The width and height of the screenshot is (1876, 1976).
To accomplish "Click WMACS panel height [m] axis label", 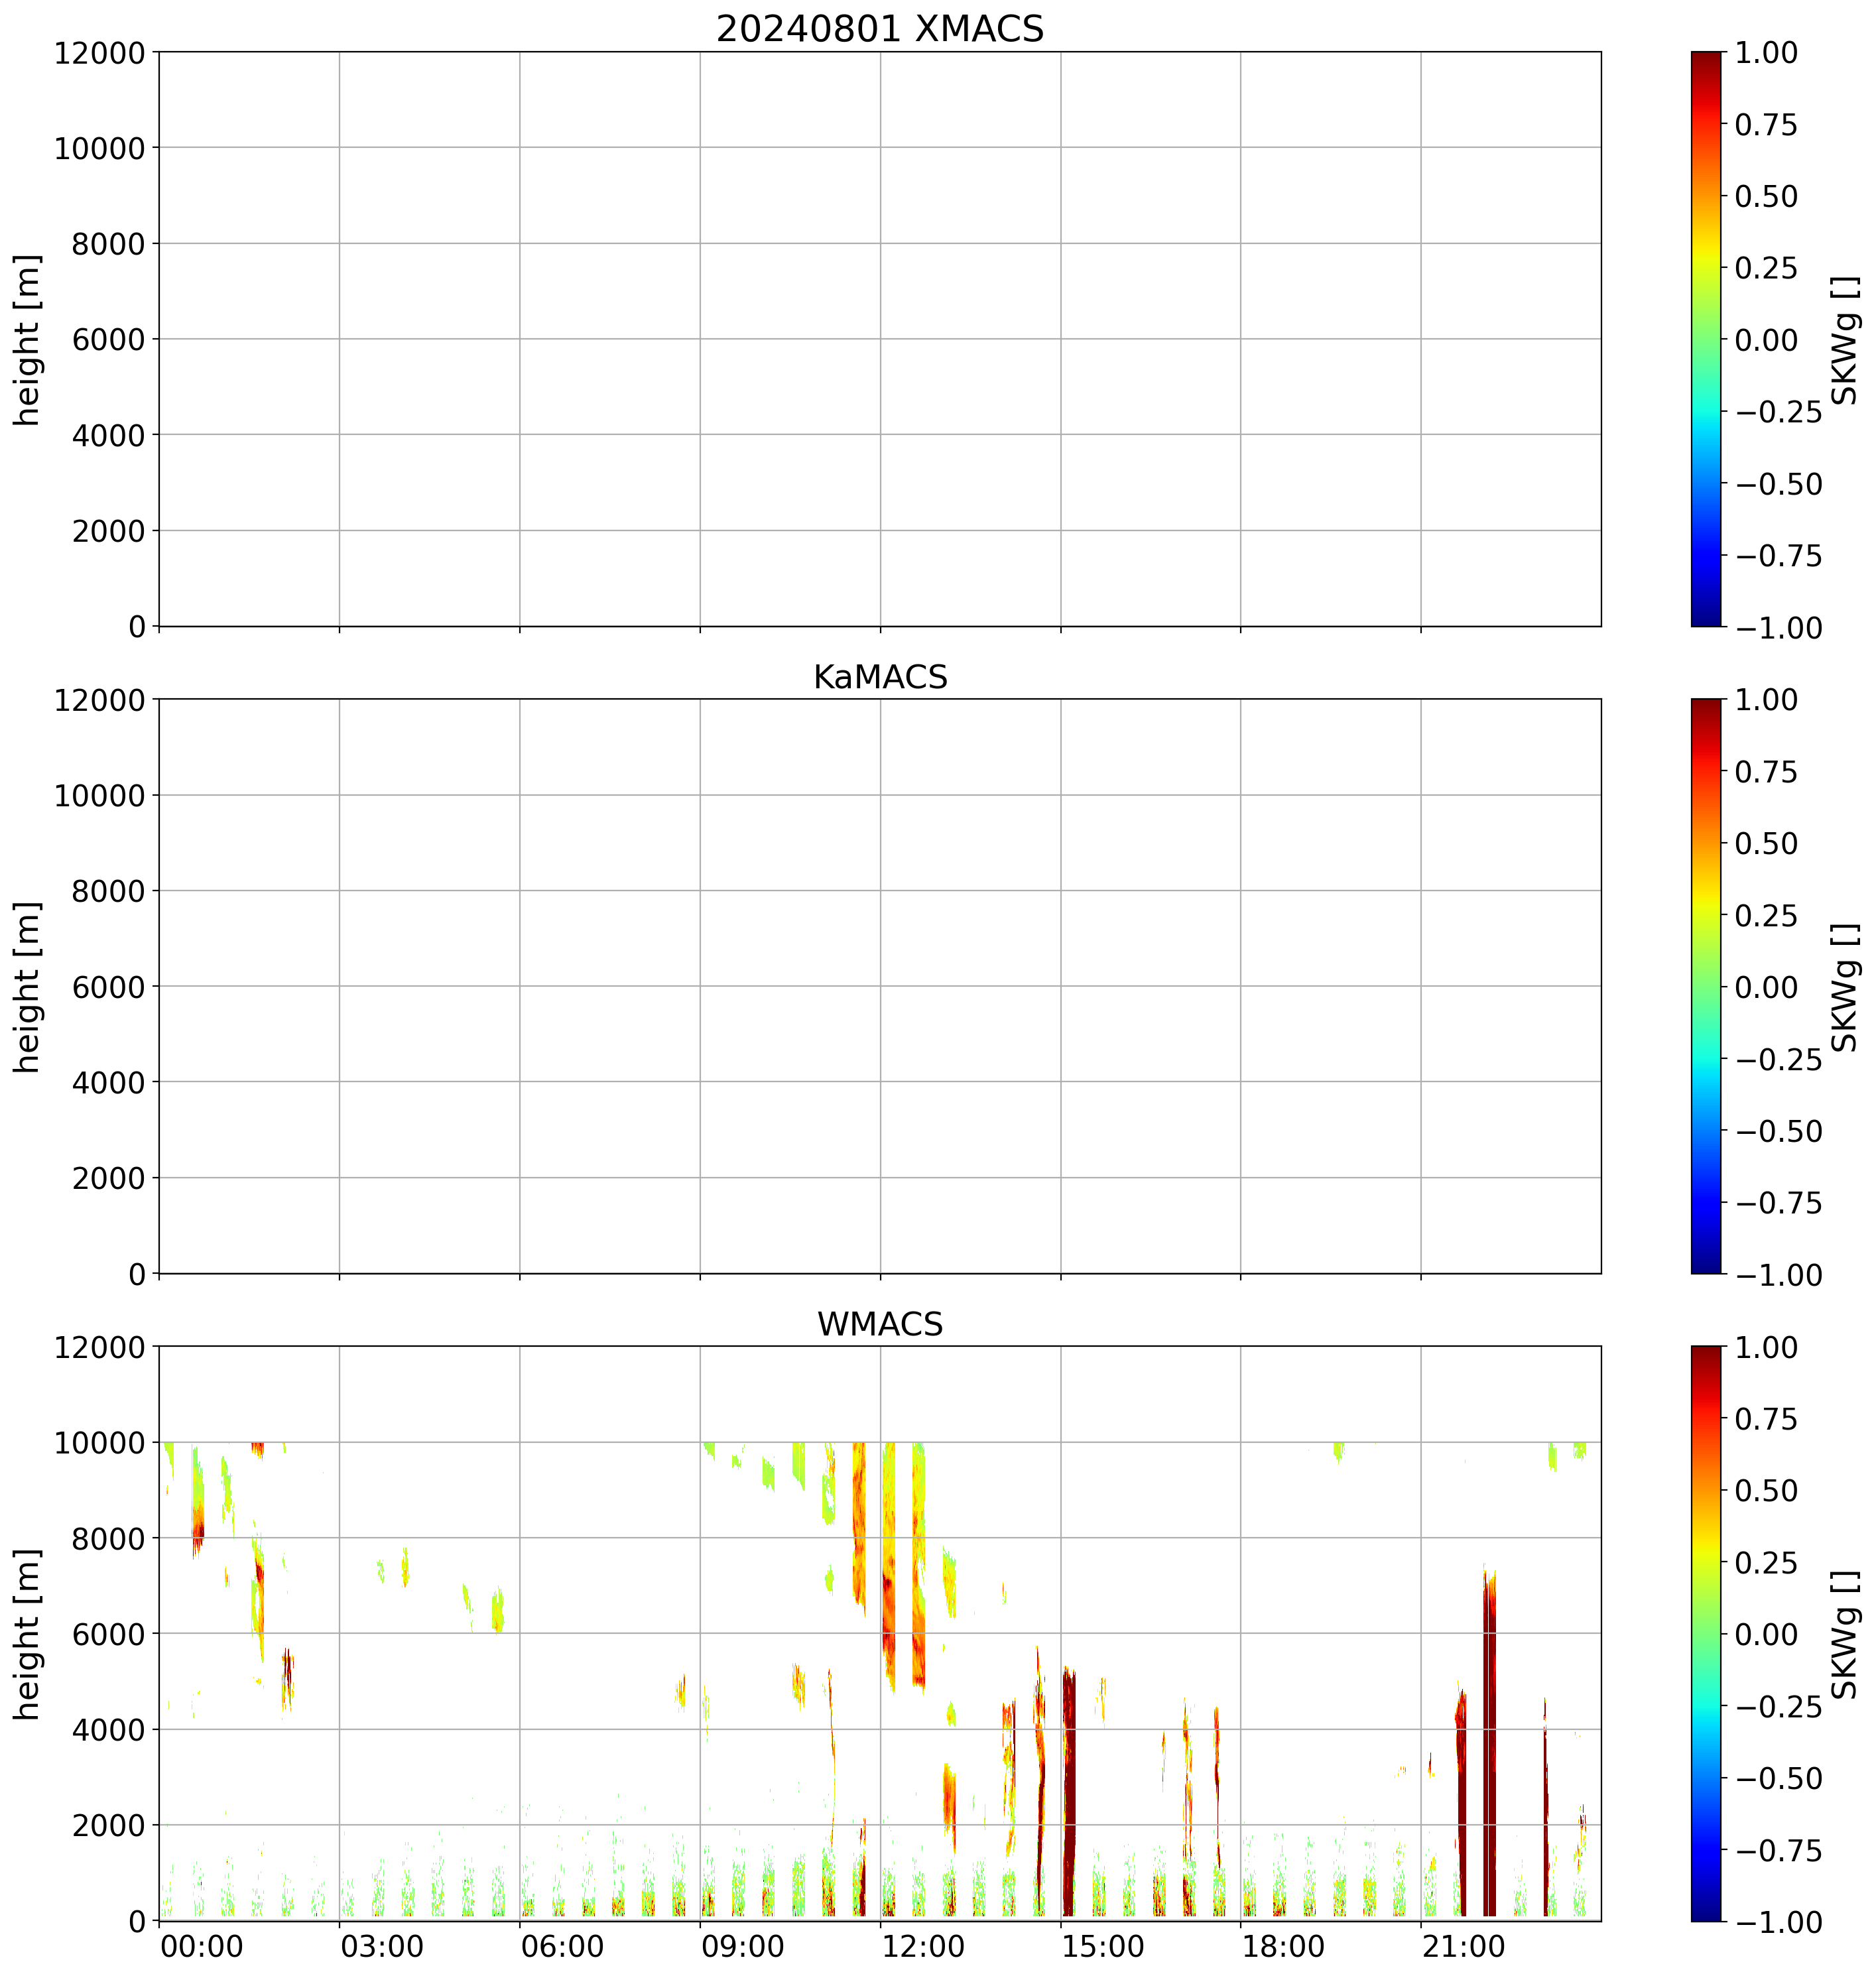I will pyautogui.click(x=28, y=1634).
